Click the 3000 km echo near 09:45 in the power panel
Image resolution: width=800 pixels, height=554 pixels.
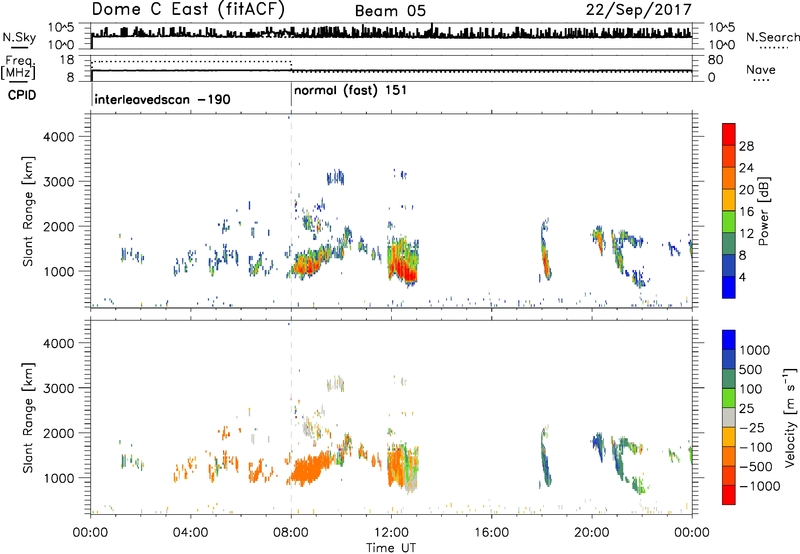coord(335,177)
